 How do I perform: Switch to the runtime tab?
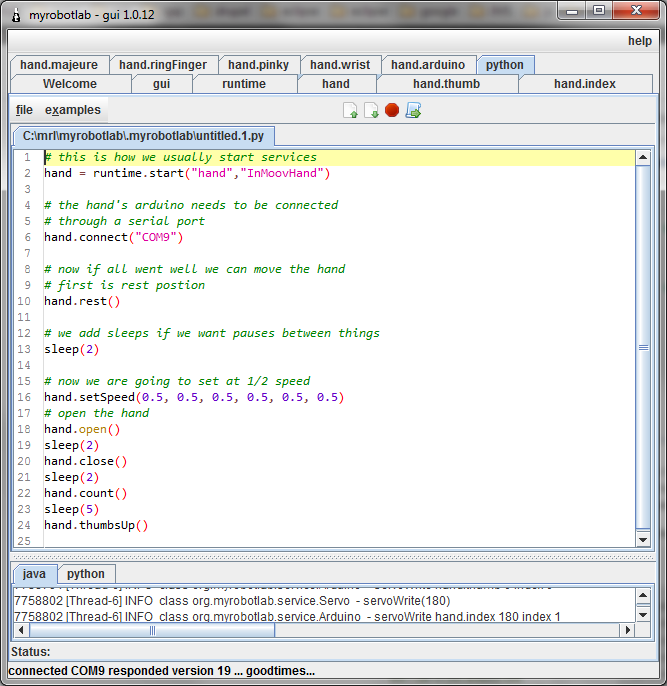point(244,84)
